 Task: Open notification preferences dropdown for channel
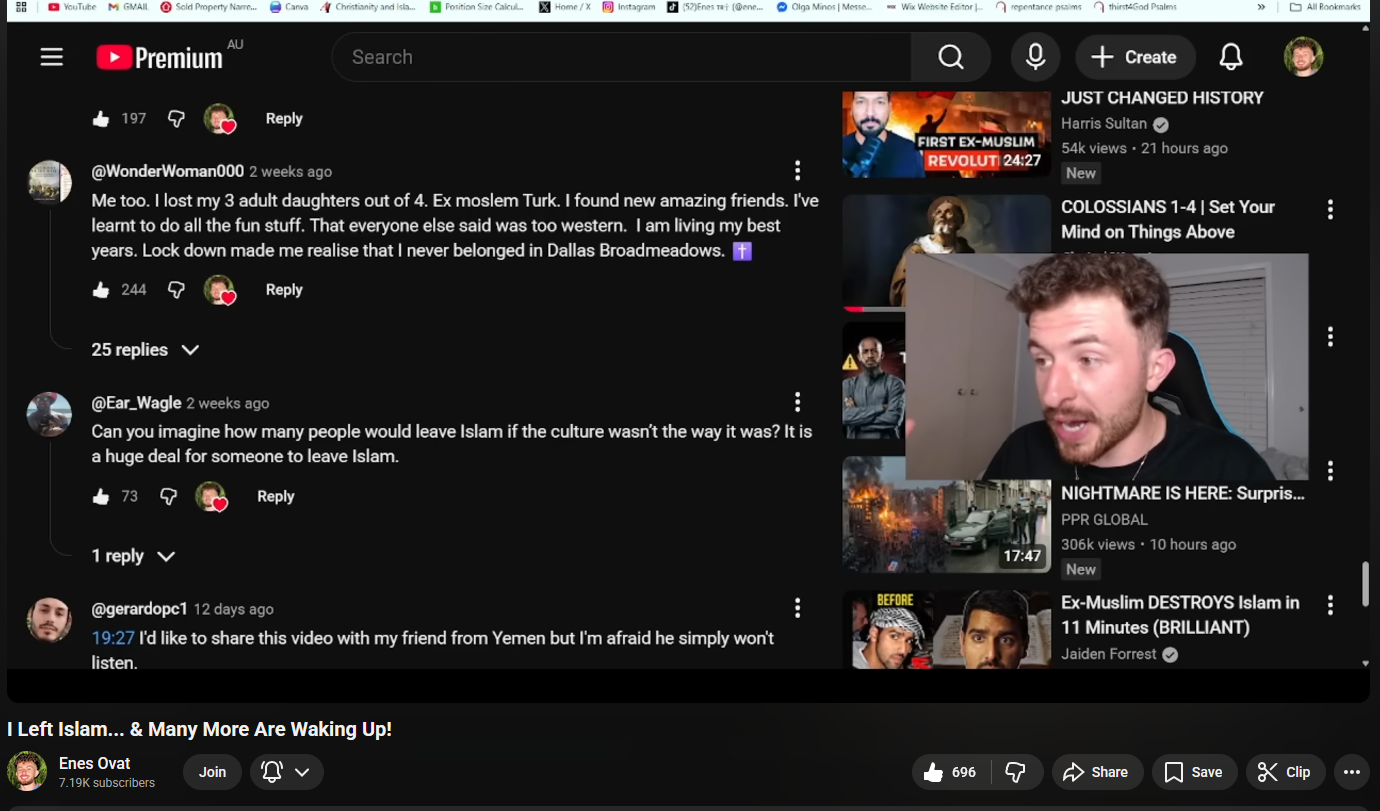point(287,772)
